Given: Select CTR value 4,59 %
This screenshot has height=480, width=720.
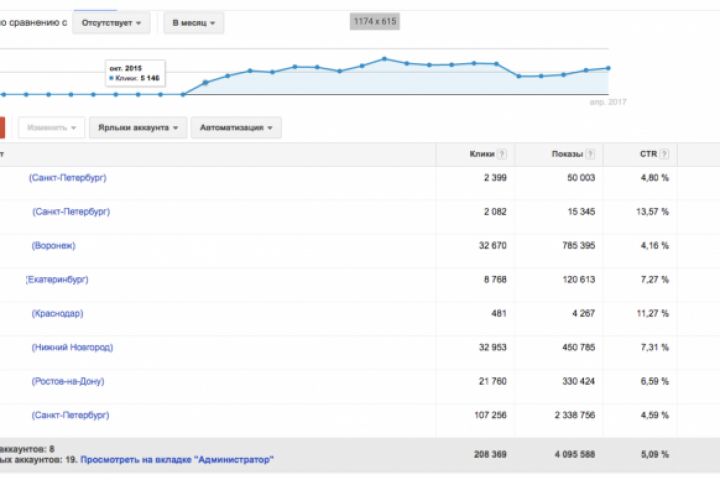Looking at the screenshot, I should click(x=655, y=415).
